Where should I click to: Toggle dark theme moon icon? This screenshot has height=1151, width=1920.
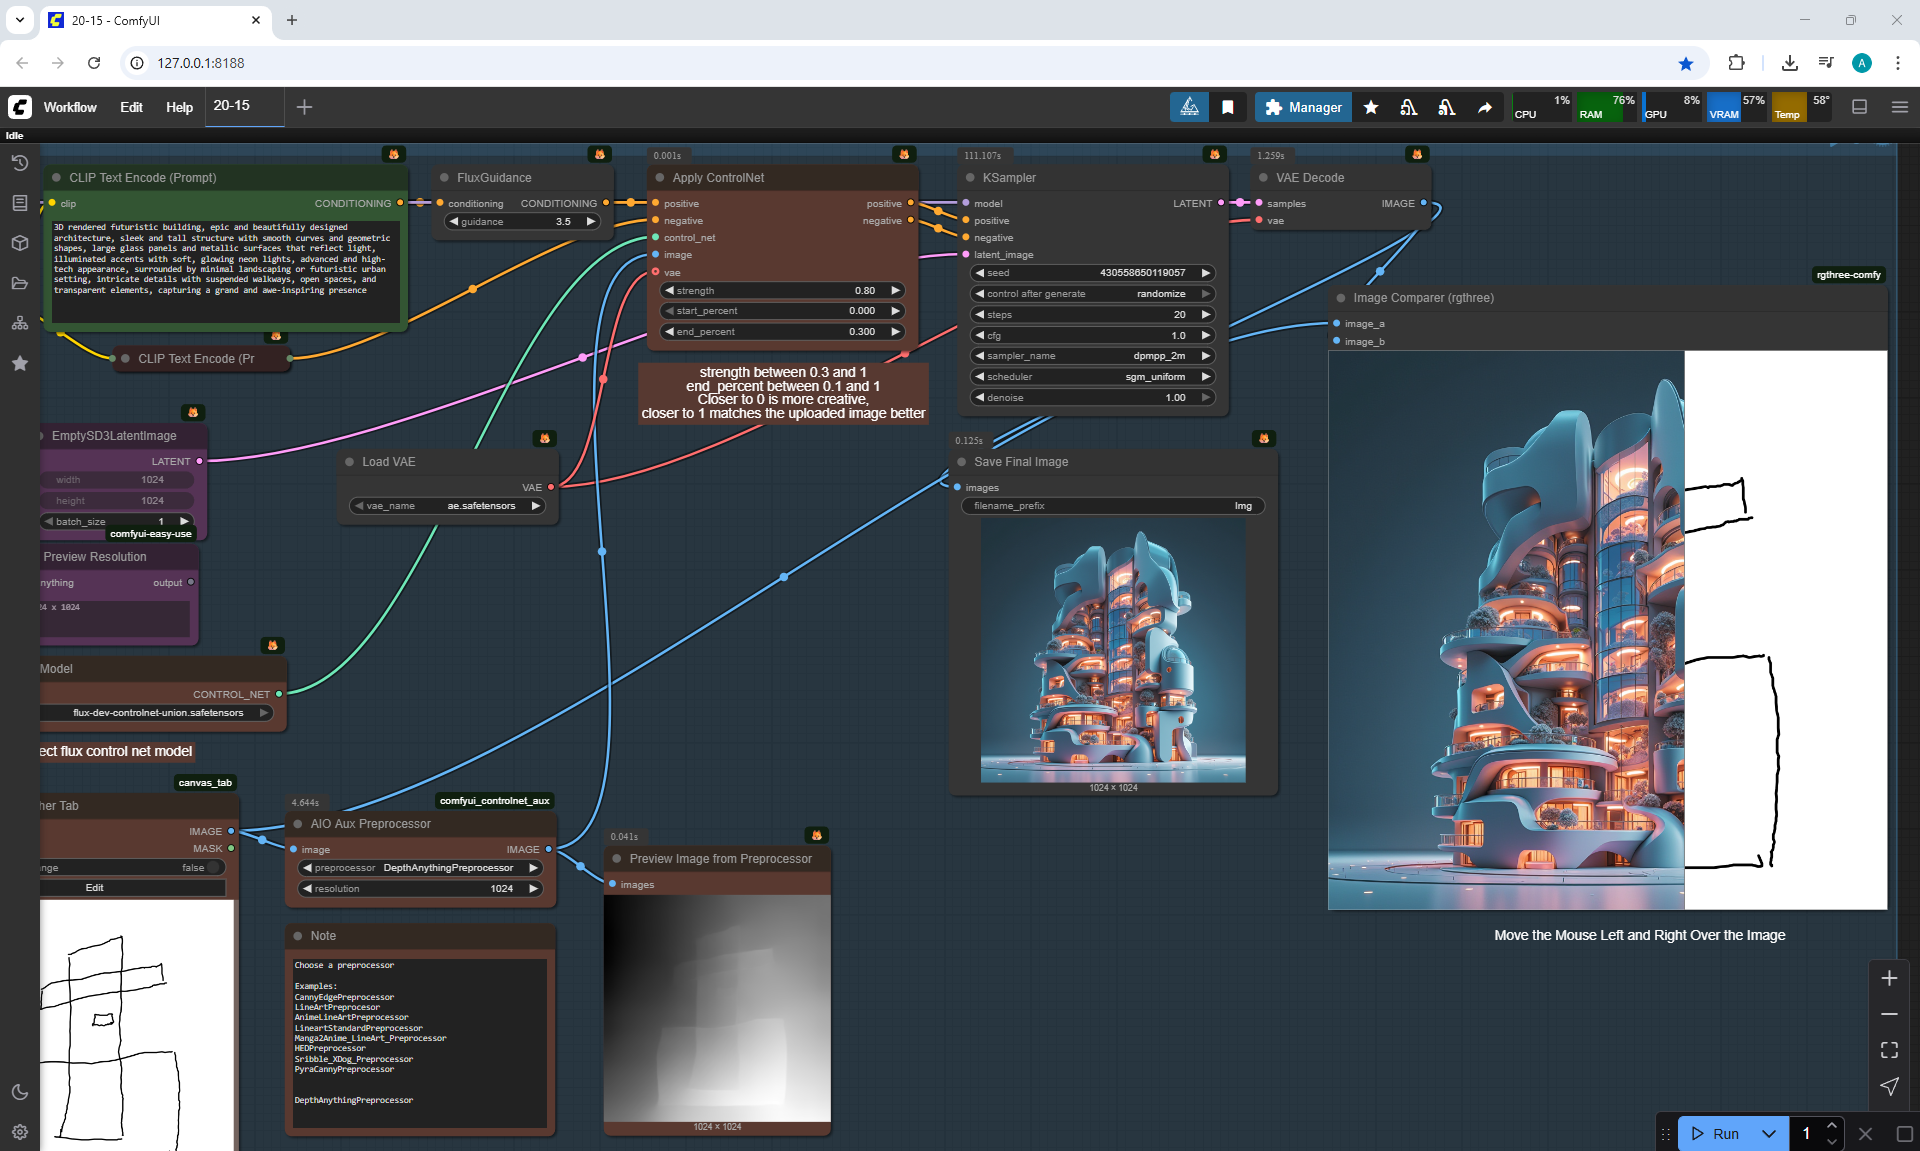click(x=19, y=1092)
